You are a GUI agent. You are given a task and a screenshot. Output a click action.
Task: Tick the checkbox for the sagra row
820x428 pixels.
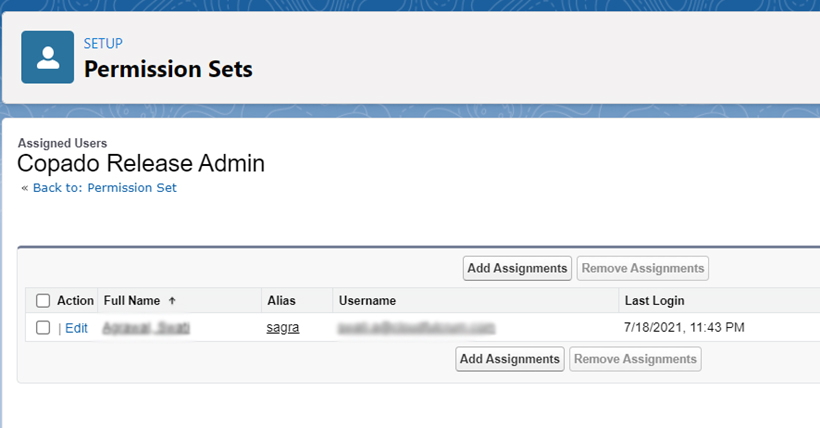(x=43, y=327)
